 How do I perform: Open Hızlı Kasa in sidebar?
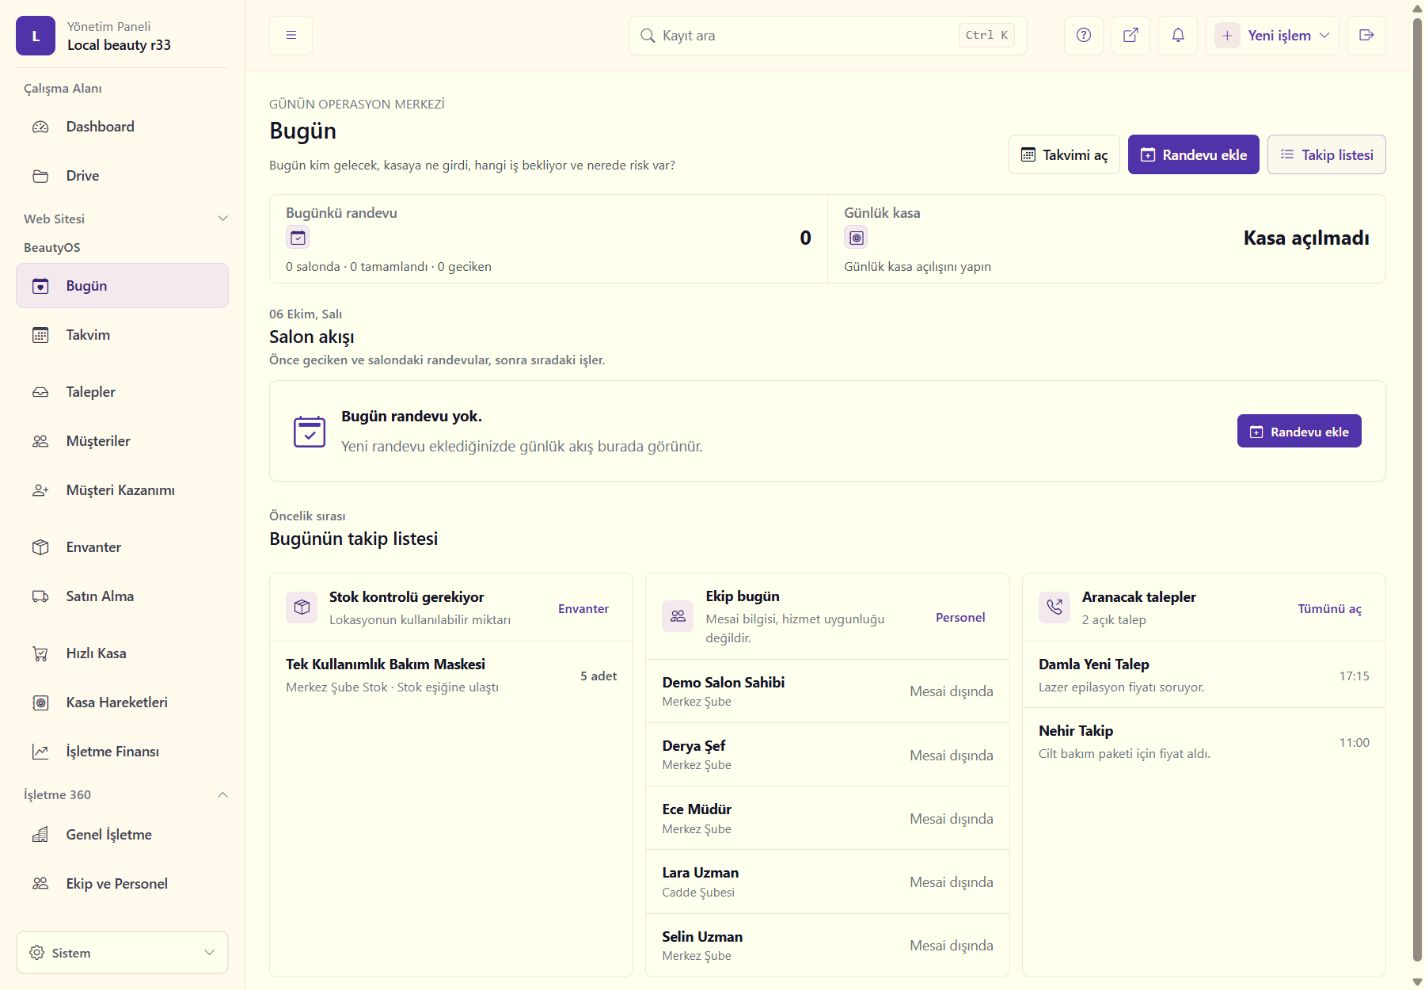122,653
